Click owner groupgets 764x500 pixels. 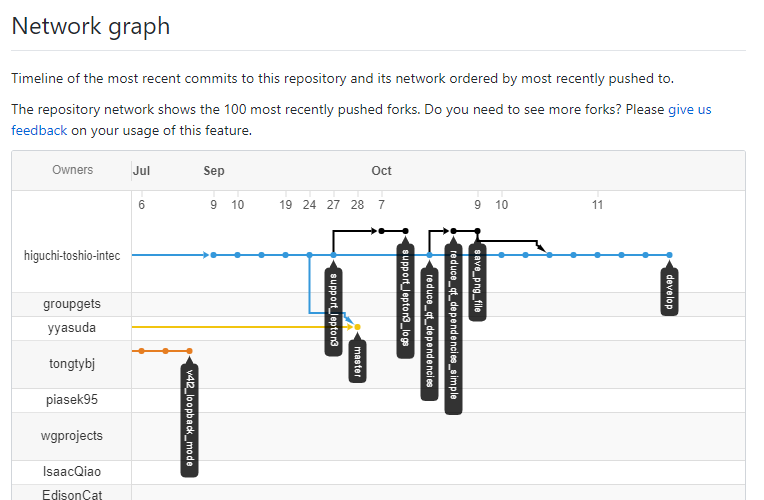(x=72, y=303)
